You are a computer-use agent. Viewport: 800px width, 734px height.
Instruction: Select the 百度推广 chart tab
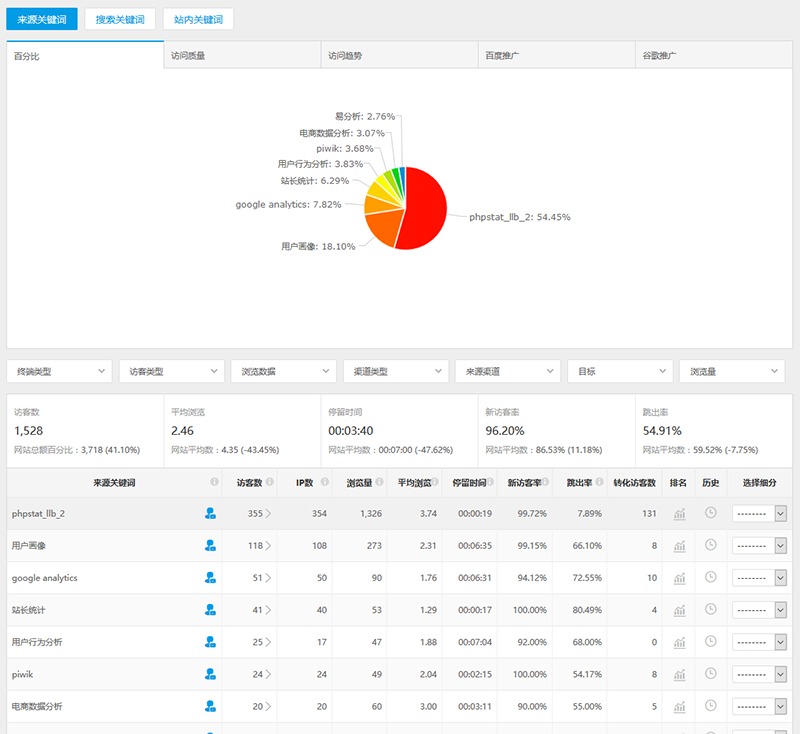pyautogui.click(x=557, y=55)
